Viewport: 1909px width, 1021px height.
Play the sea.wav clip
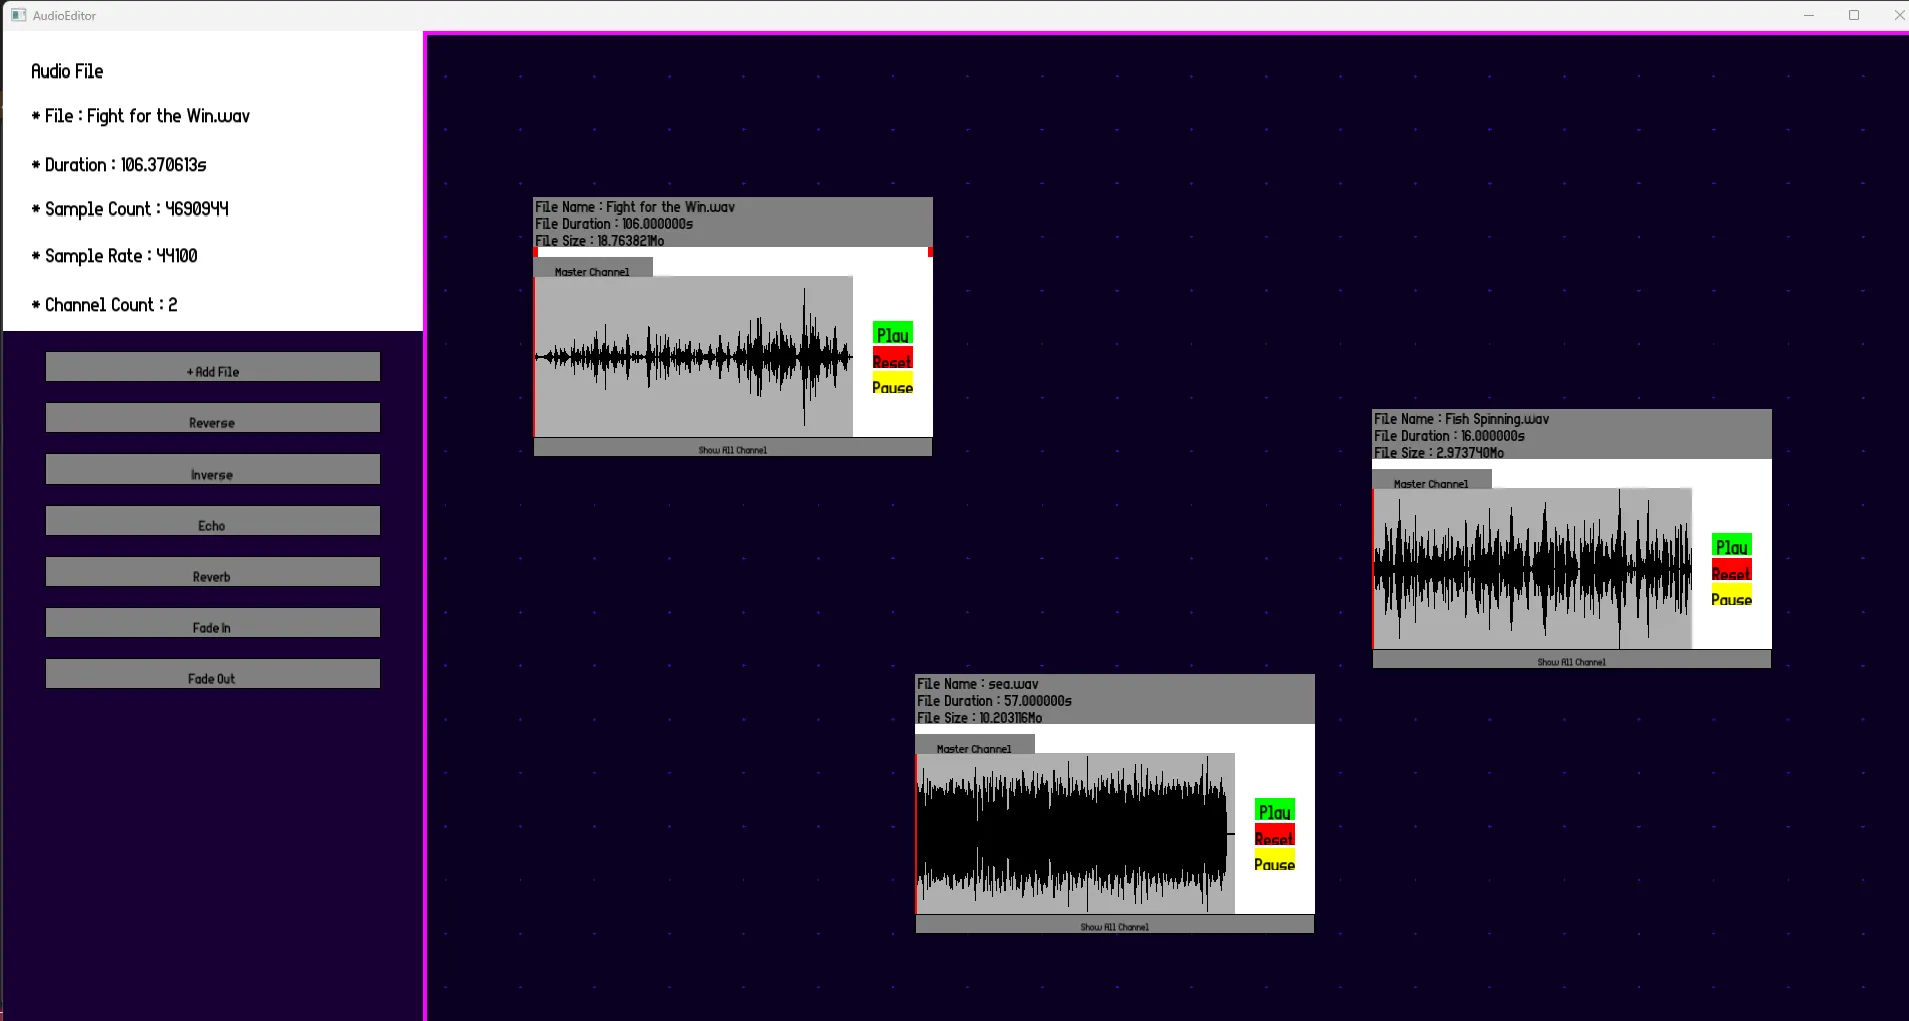tap(1274, 811)
